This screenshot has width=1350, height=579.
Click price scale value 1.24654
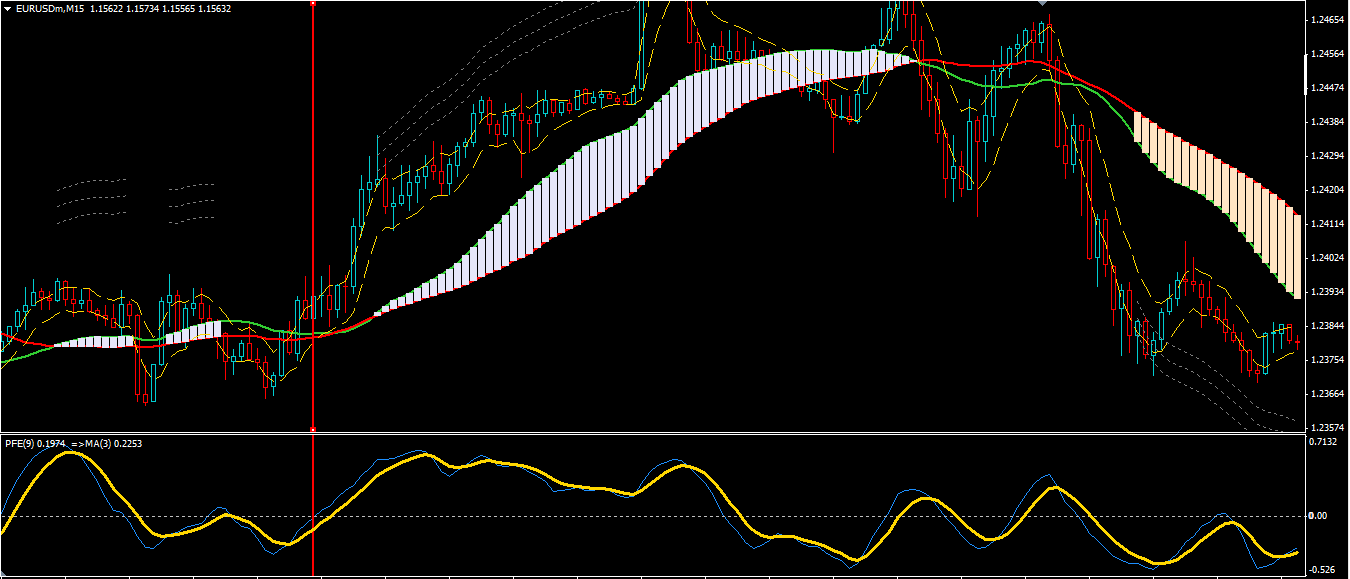pyautogui.click(x=1327, y=19)
